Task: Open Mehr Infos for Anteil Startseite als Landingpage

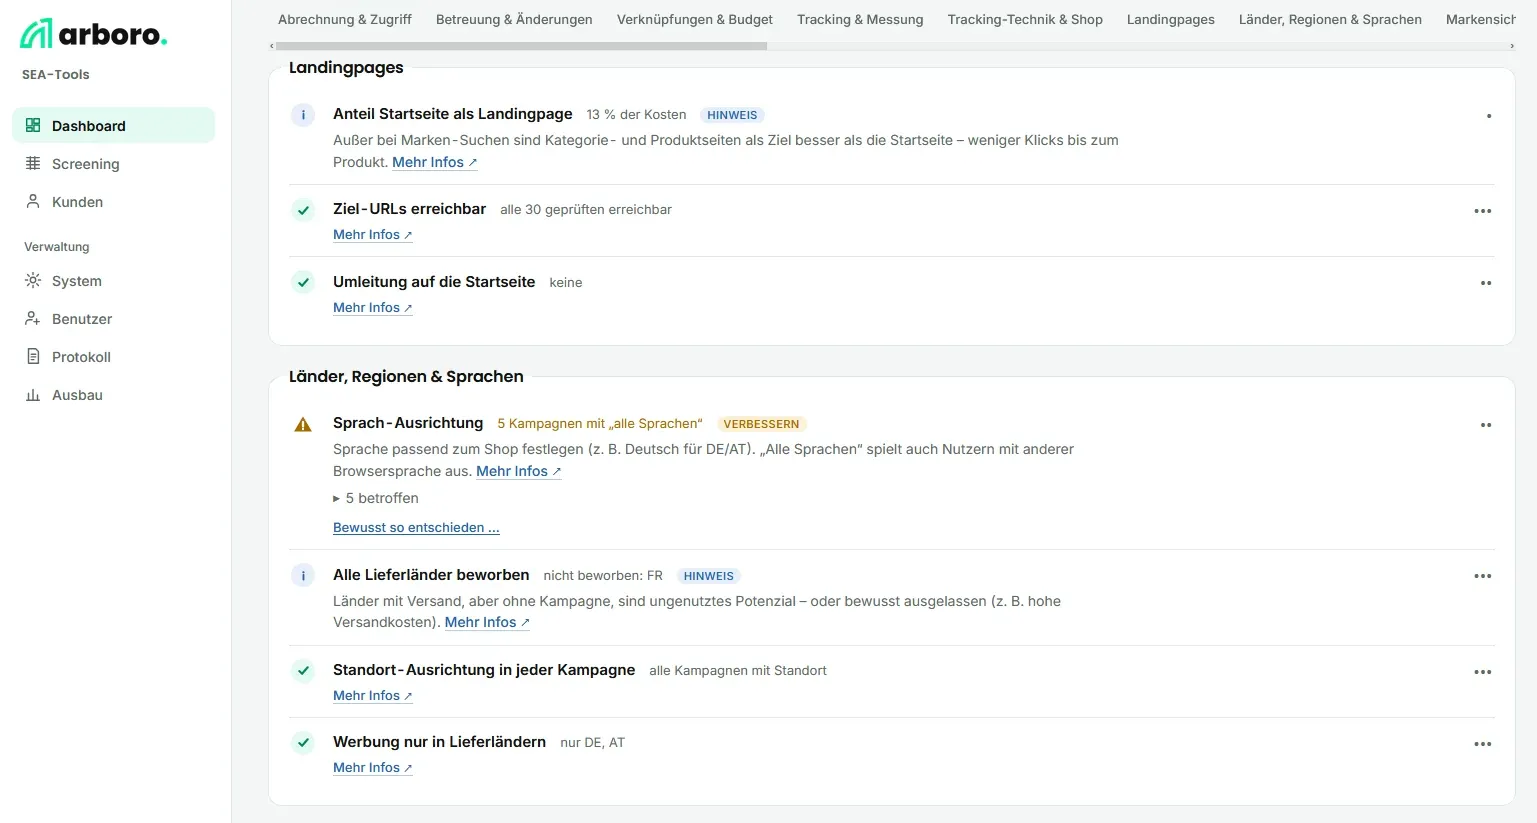Action: click(x=435, y=162)
